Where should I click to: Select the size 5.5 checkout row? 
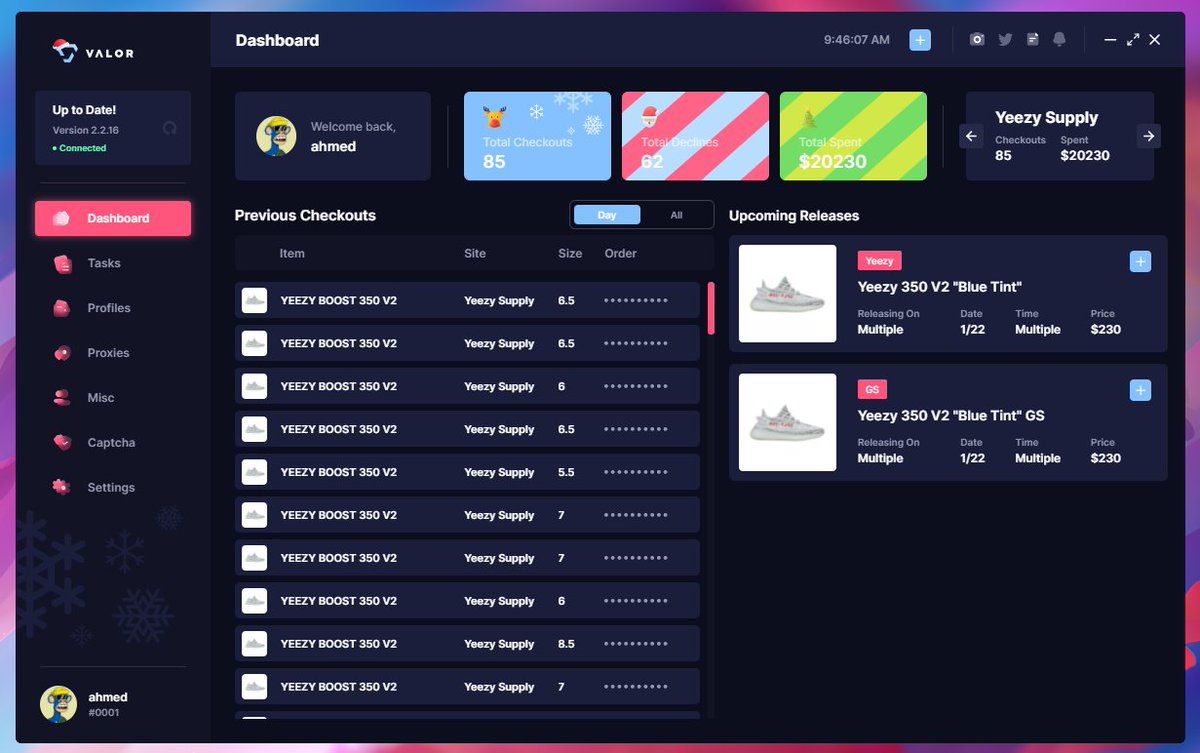[x=467, y=472]
